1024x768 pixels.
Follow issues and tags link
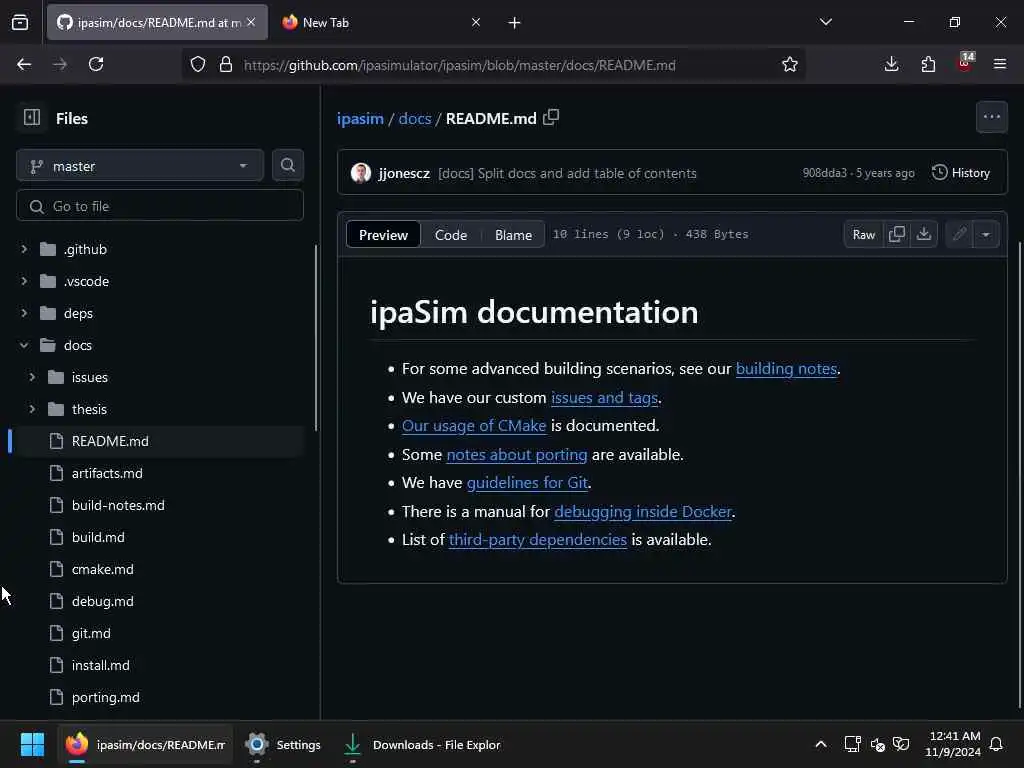(x=604, y=397)
